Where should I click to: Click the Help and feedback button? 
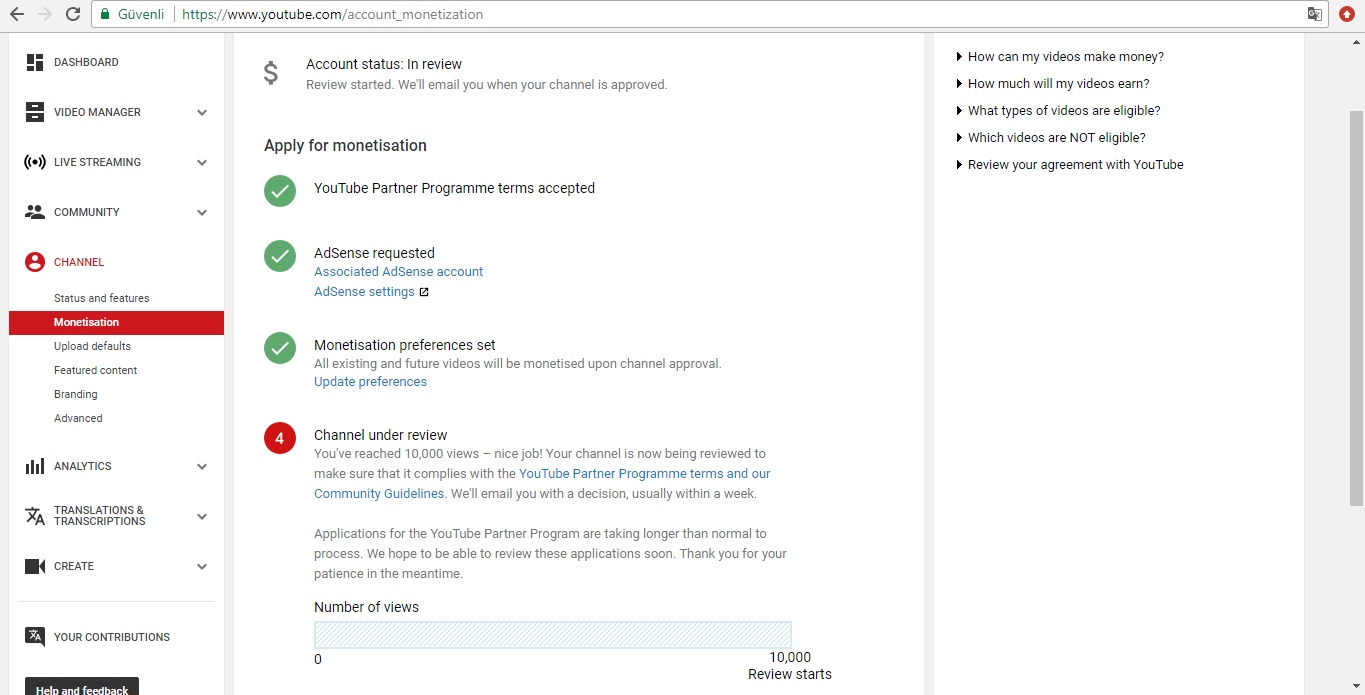[x=82, y=687]
